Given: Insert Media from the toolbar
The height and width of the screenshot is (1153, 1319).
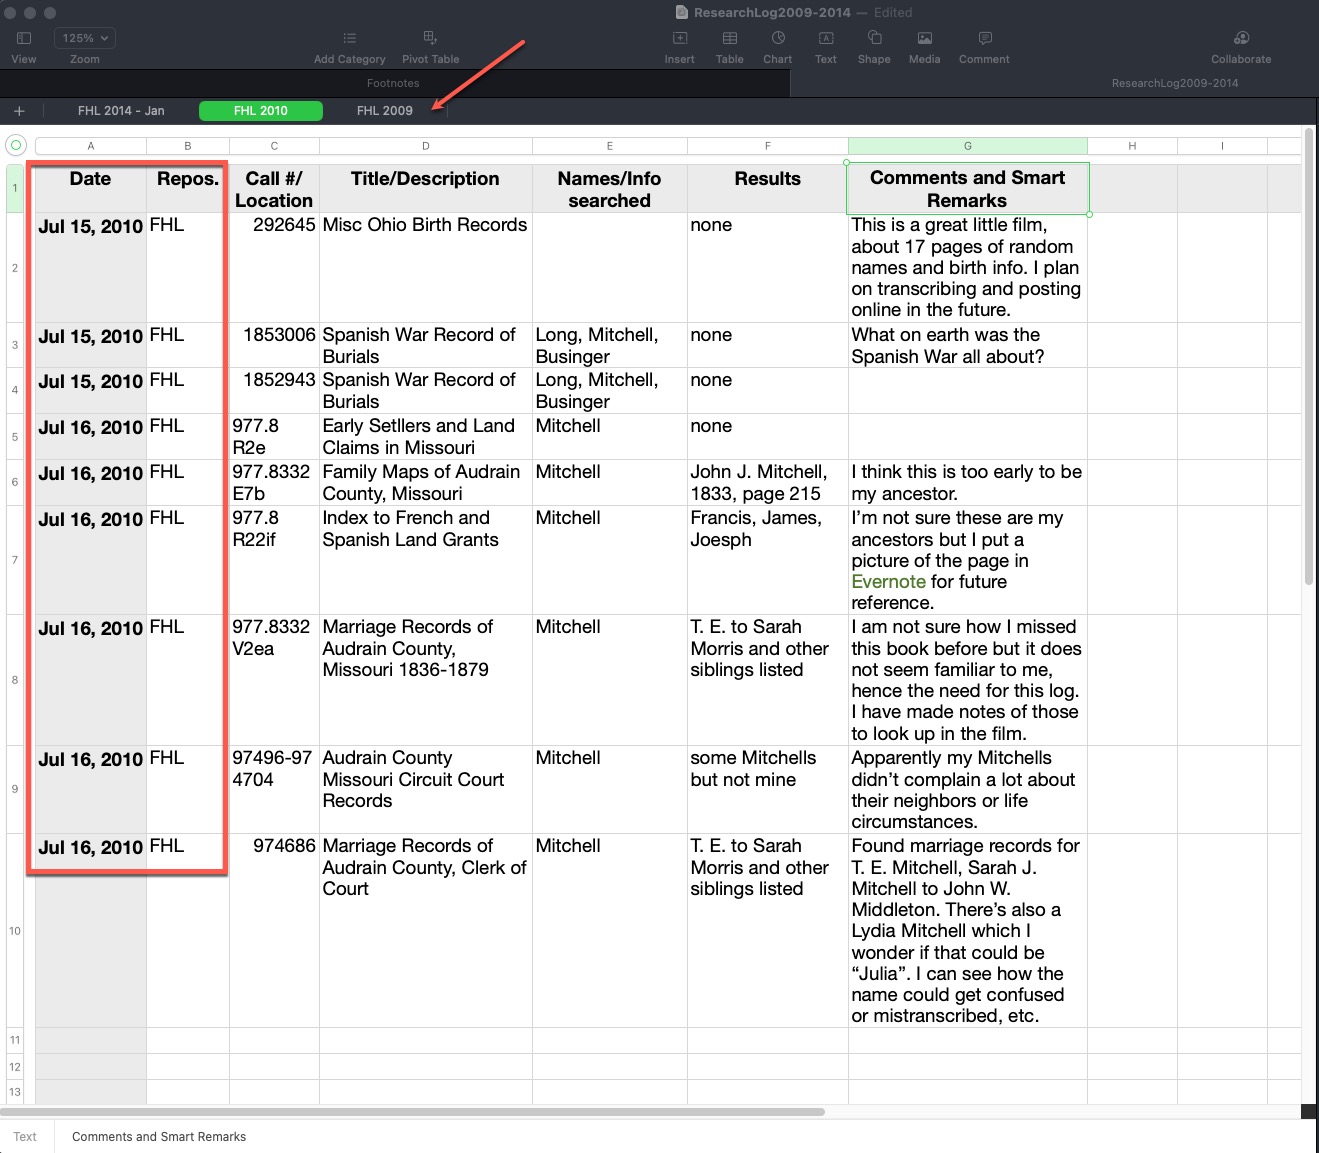Looking at the screenshot, I should (924, 40).
